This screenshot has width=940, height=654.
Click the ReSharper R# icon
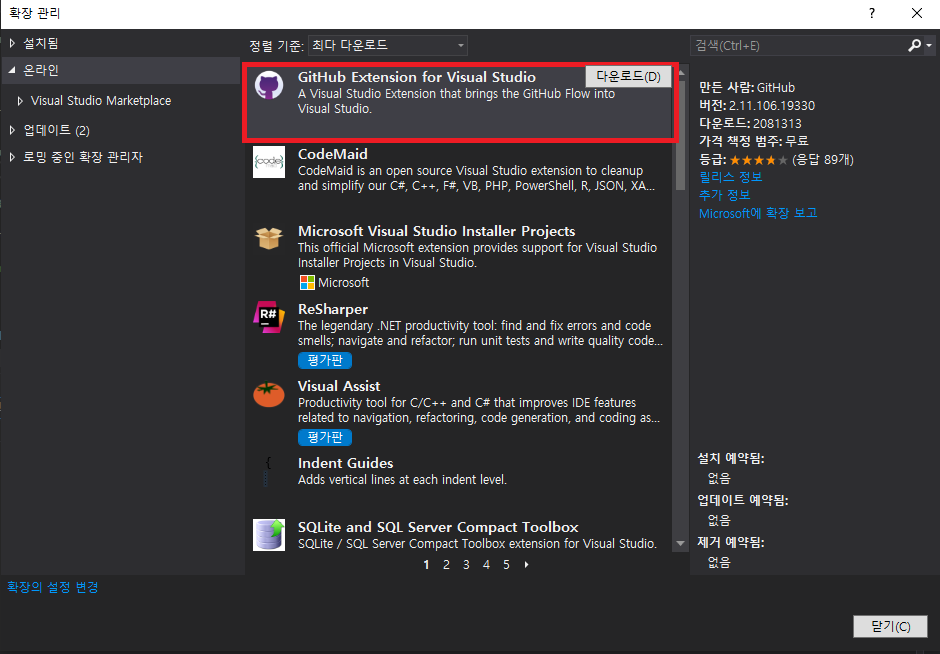tap(269, 317)
